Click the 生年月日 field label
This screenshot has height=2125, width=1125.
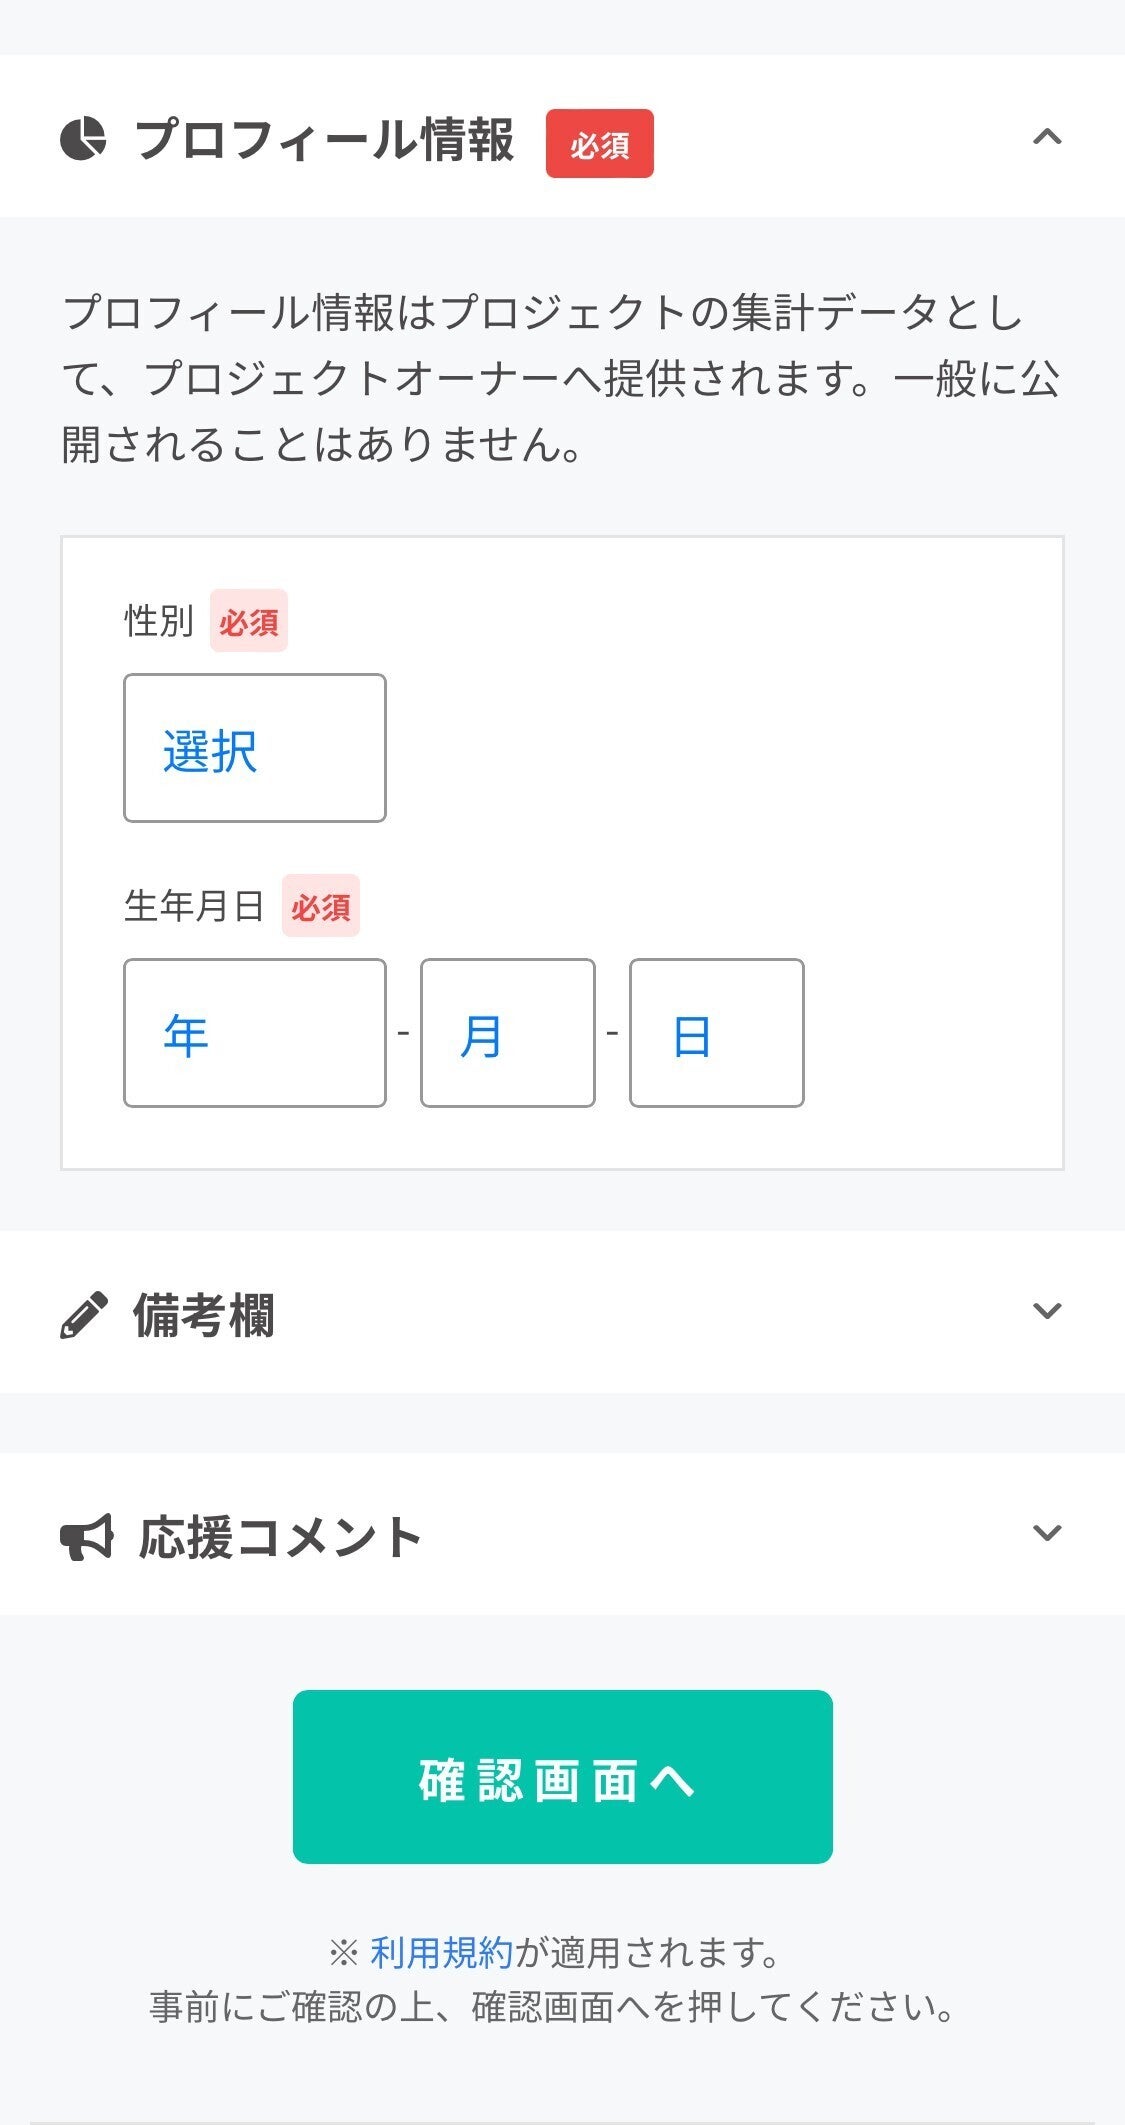tap(194, 906)
